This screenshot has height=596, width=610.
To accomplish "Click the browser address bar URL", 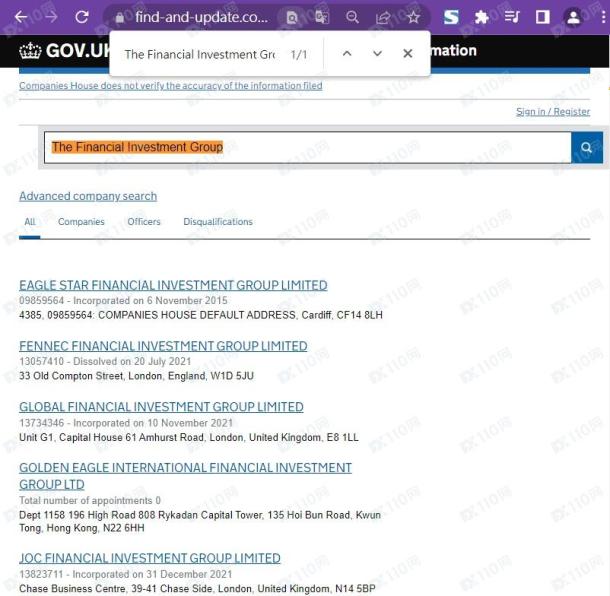I will (202, 17).
